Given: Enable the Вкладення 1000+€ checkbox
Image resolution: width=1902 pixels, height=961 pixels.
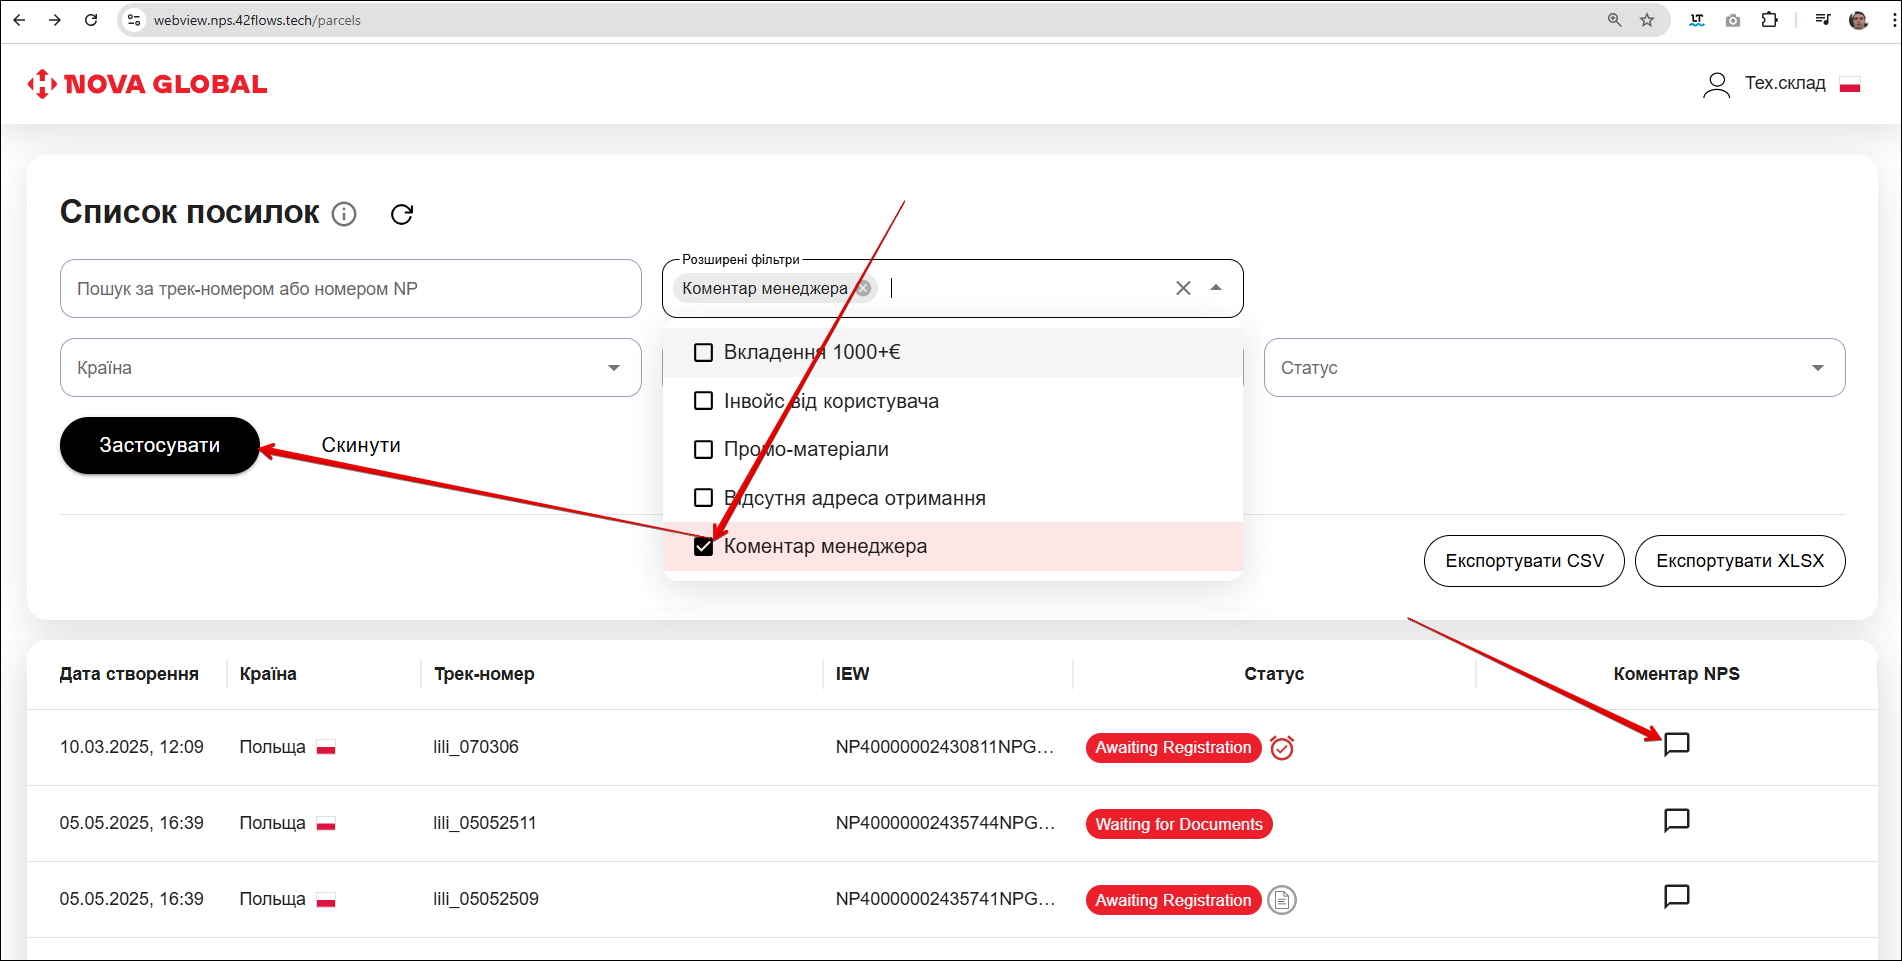Looking at the screenshot, I should tap(704, 353).
